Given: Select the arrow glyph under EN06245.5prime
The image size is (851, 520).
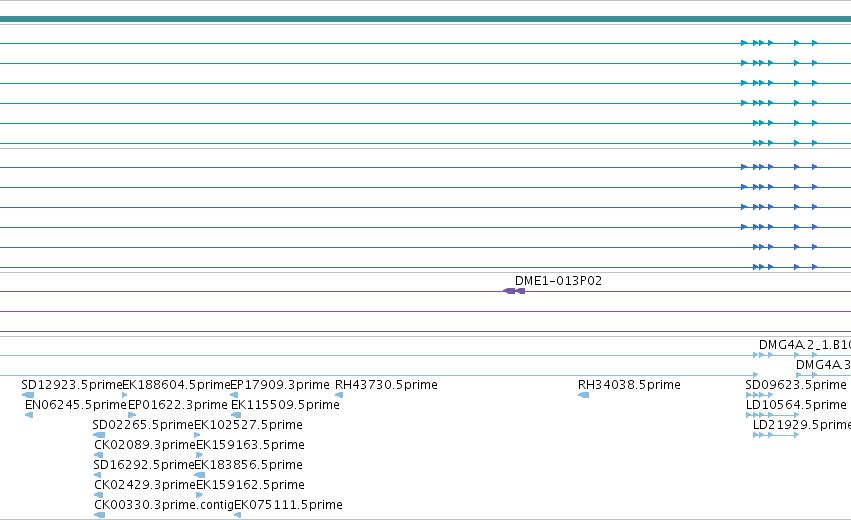Looking at the screenshot, I should tap(29, 415).
